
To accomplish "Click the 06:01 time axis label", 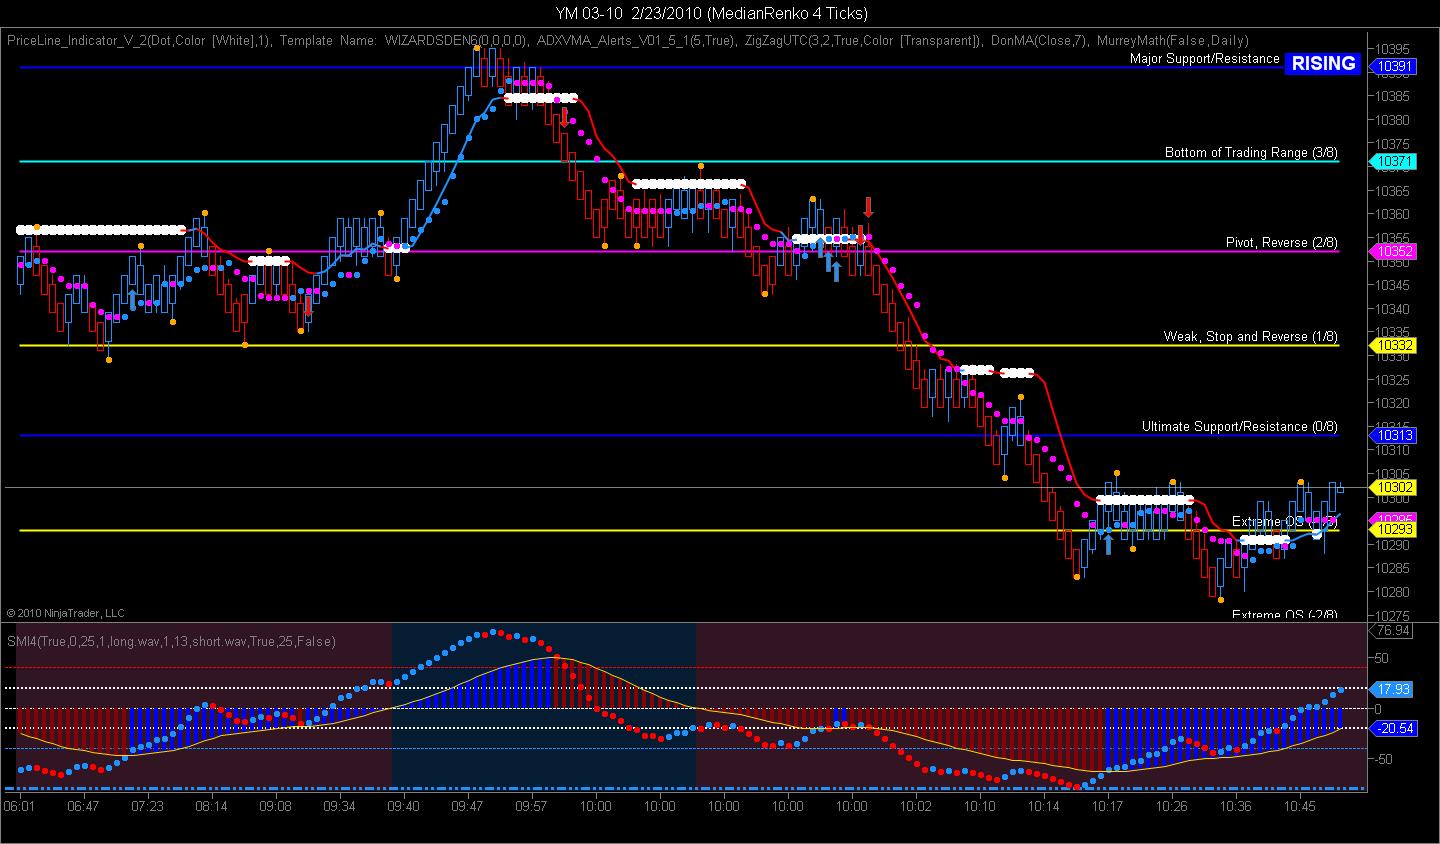I will pos(20,805).
